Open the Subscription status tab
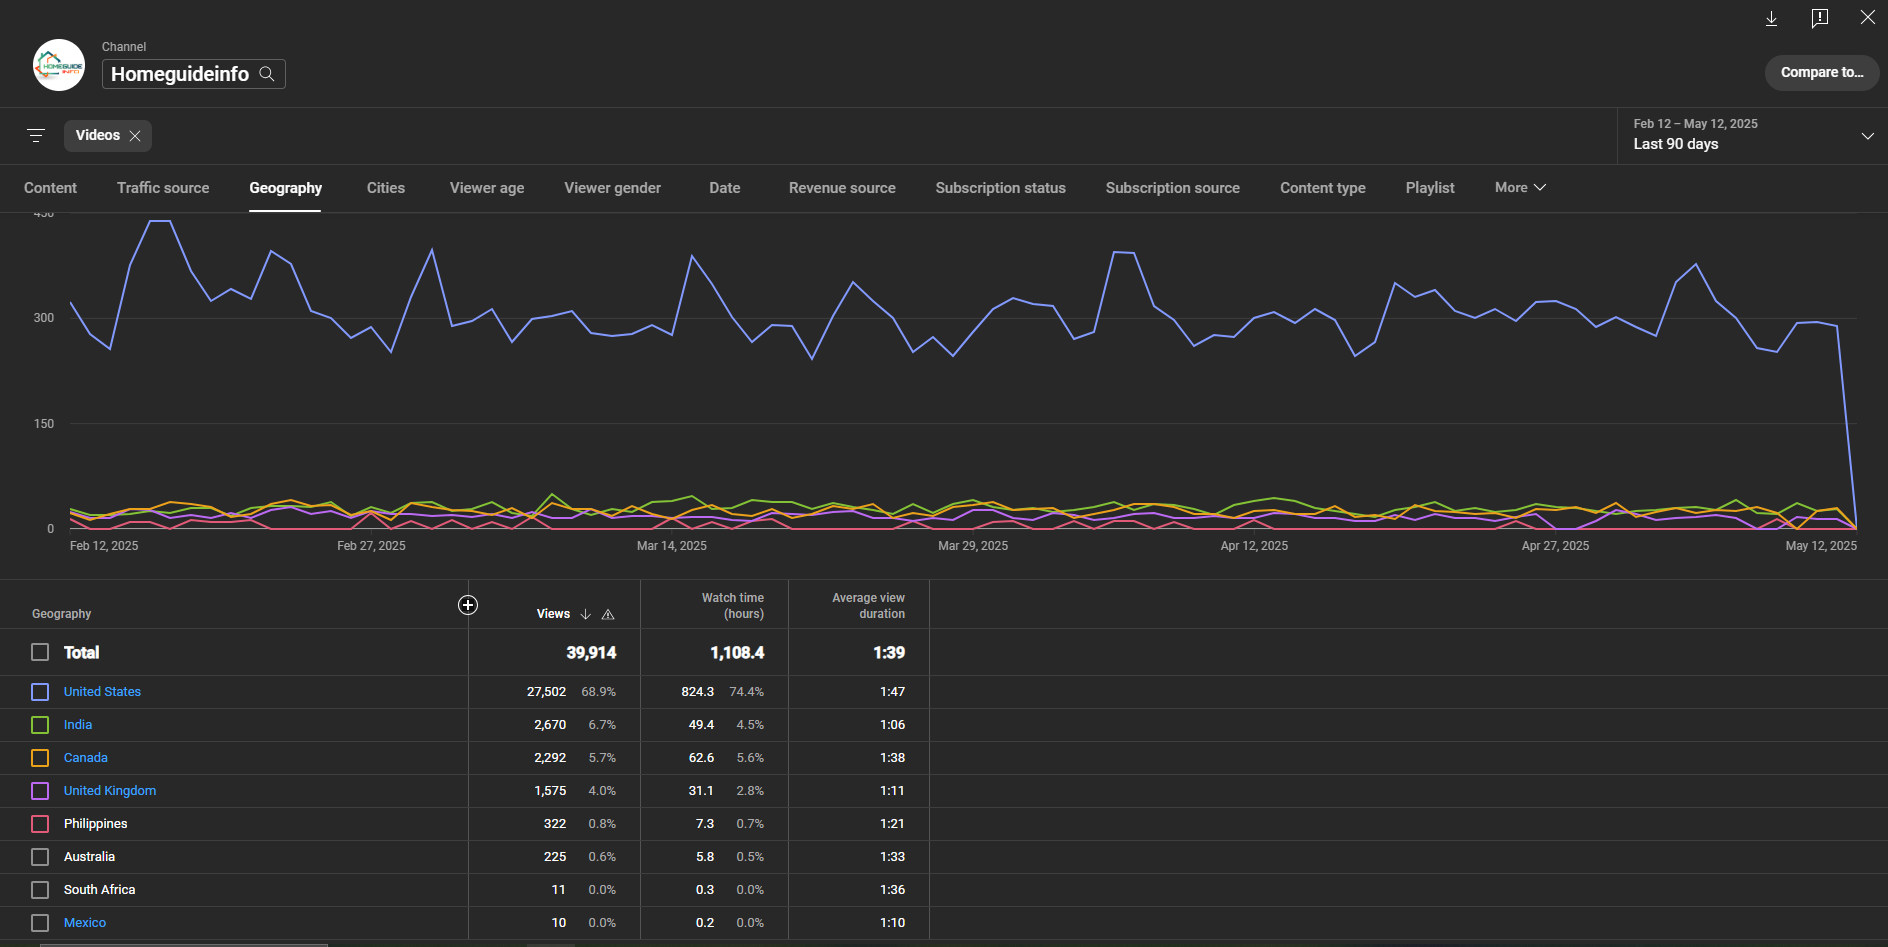Screen dimensions: 1888x947 tap(1001, 188)
